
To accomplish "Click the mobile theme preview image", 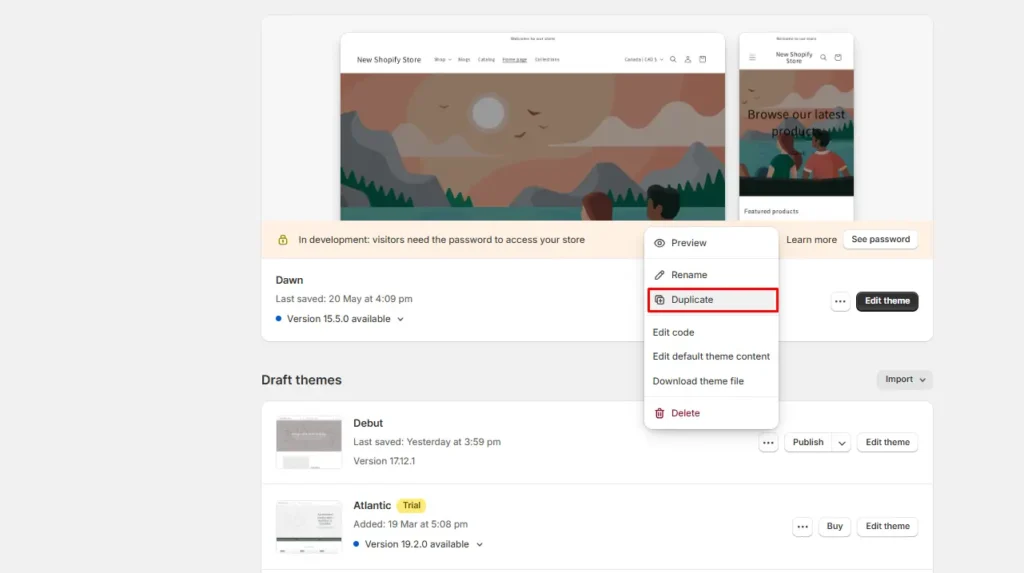I will coord(796,133).
